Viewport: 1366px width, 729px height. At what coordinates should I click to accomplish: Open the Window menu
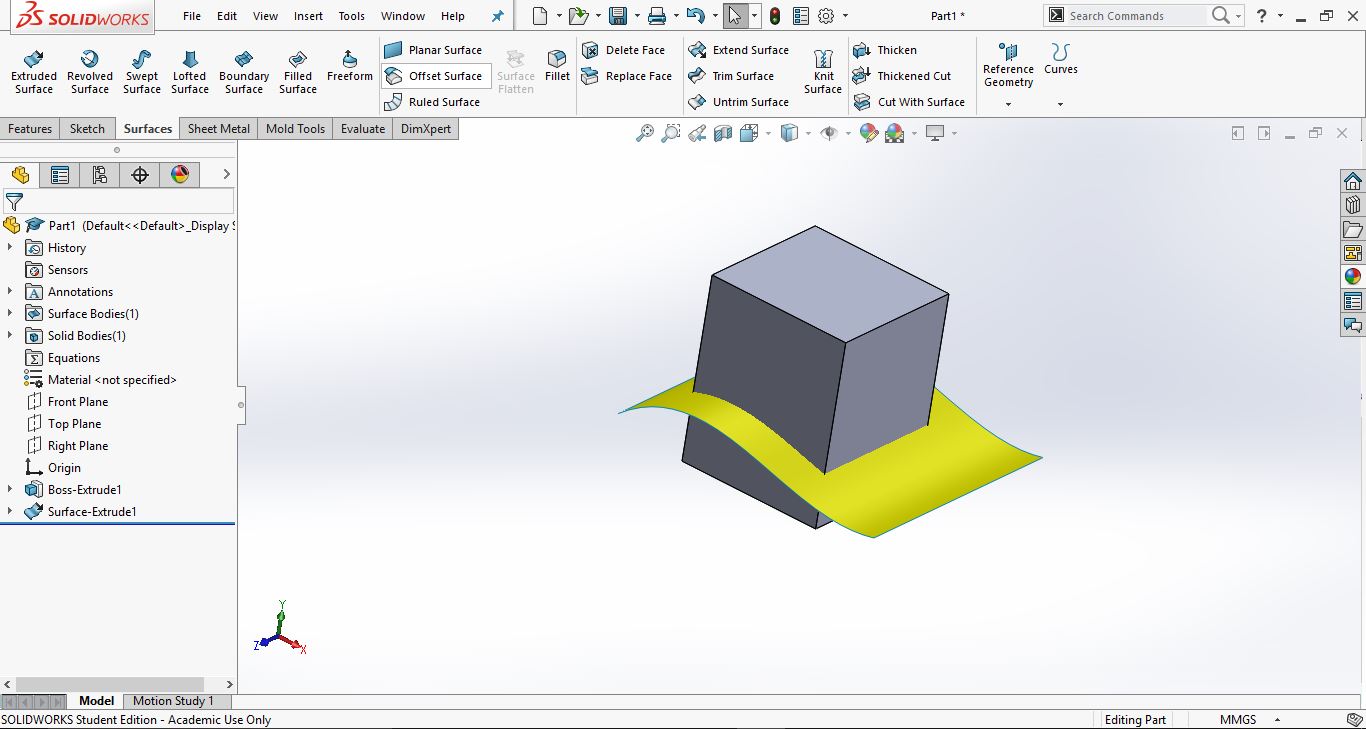pos(403,16)
